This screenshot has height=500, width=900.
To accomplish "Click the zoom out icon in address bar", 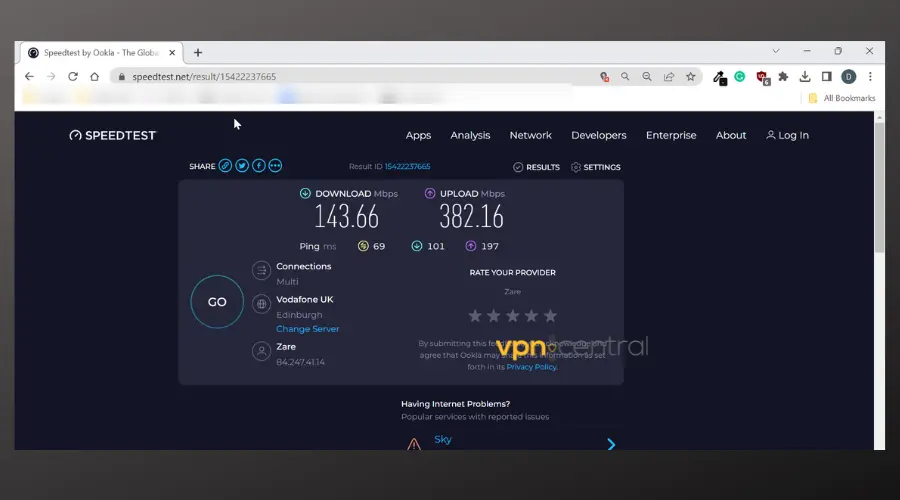I will (647, 76).
